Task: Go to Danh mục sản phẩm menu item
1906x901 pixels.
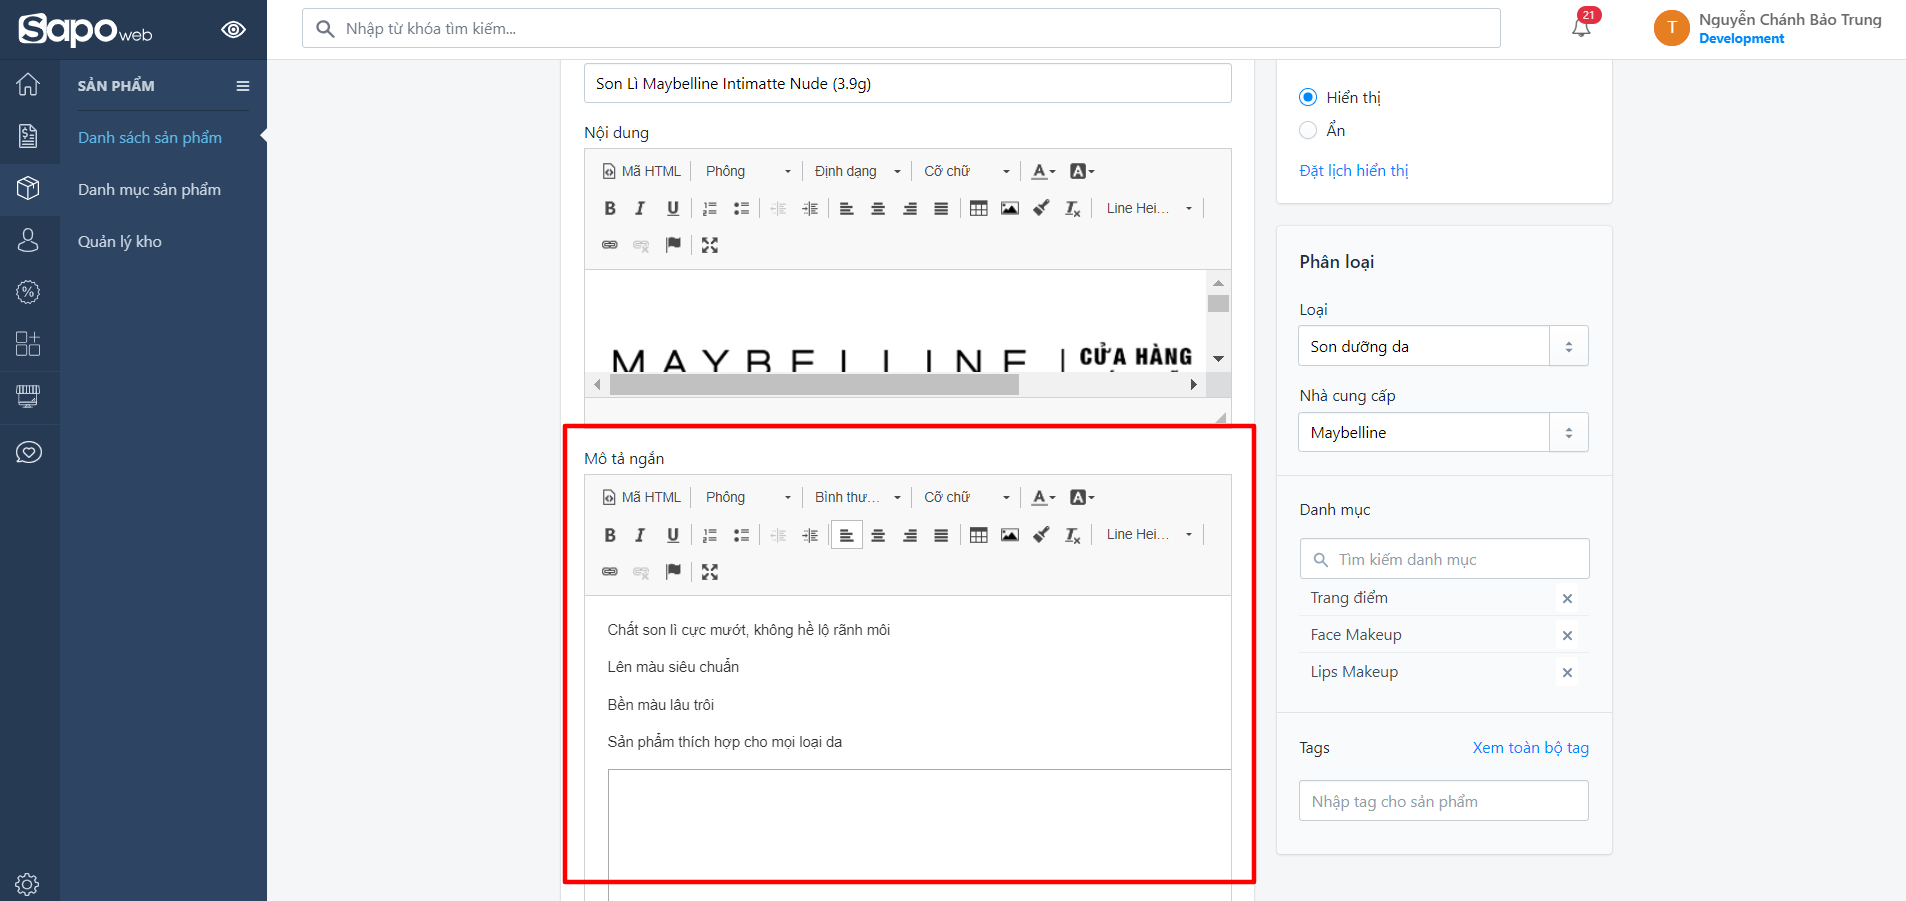Action: coord(150,189)
